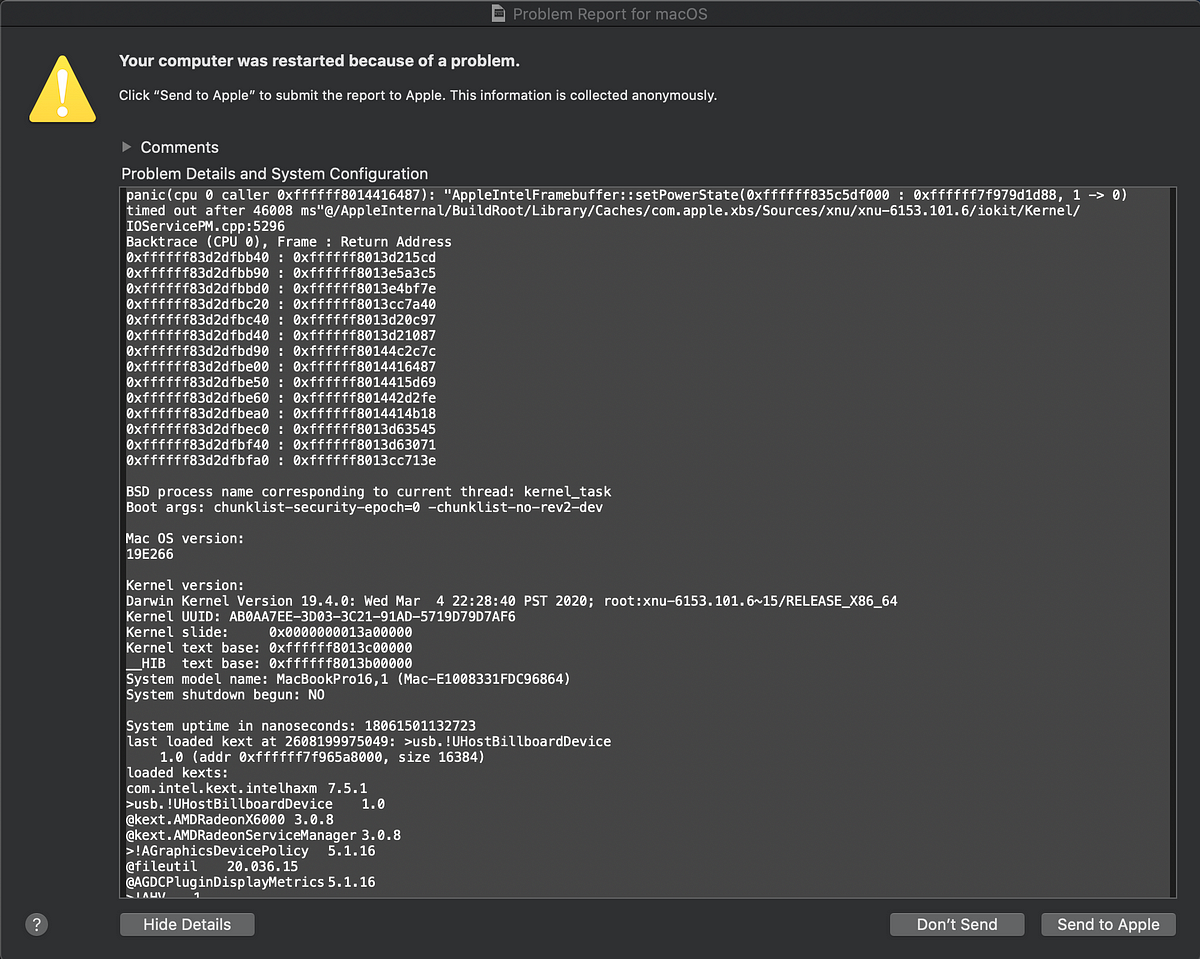Click the System uptime in nanoseconds line
Viewport: 1200px width, 959px height.
coord(300,726)
